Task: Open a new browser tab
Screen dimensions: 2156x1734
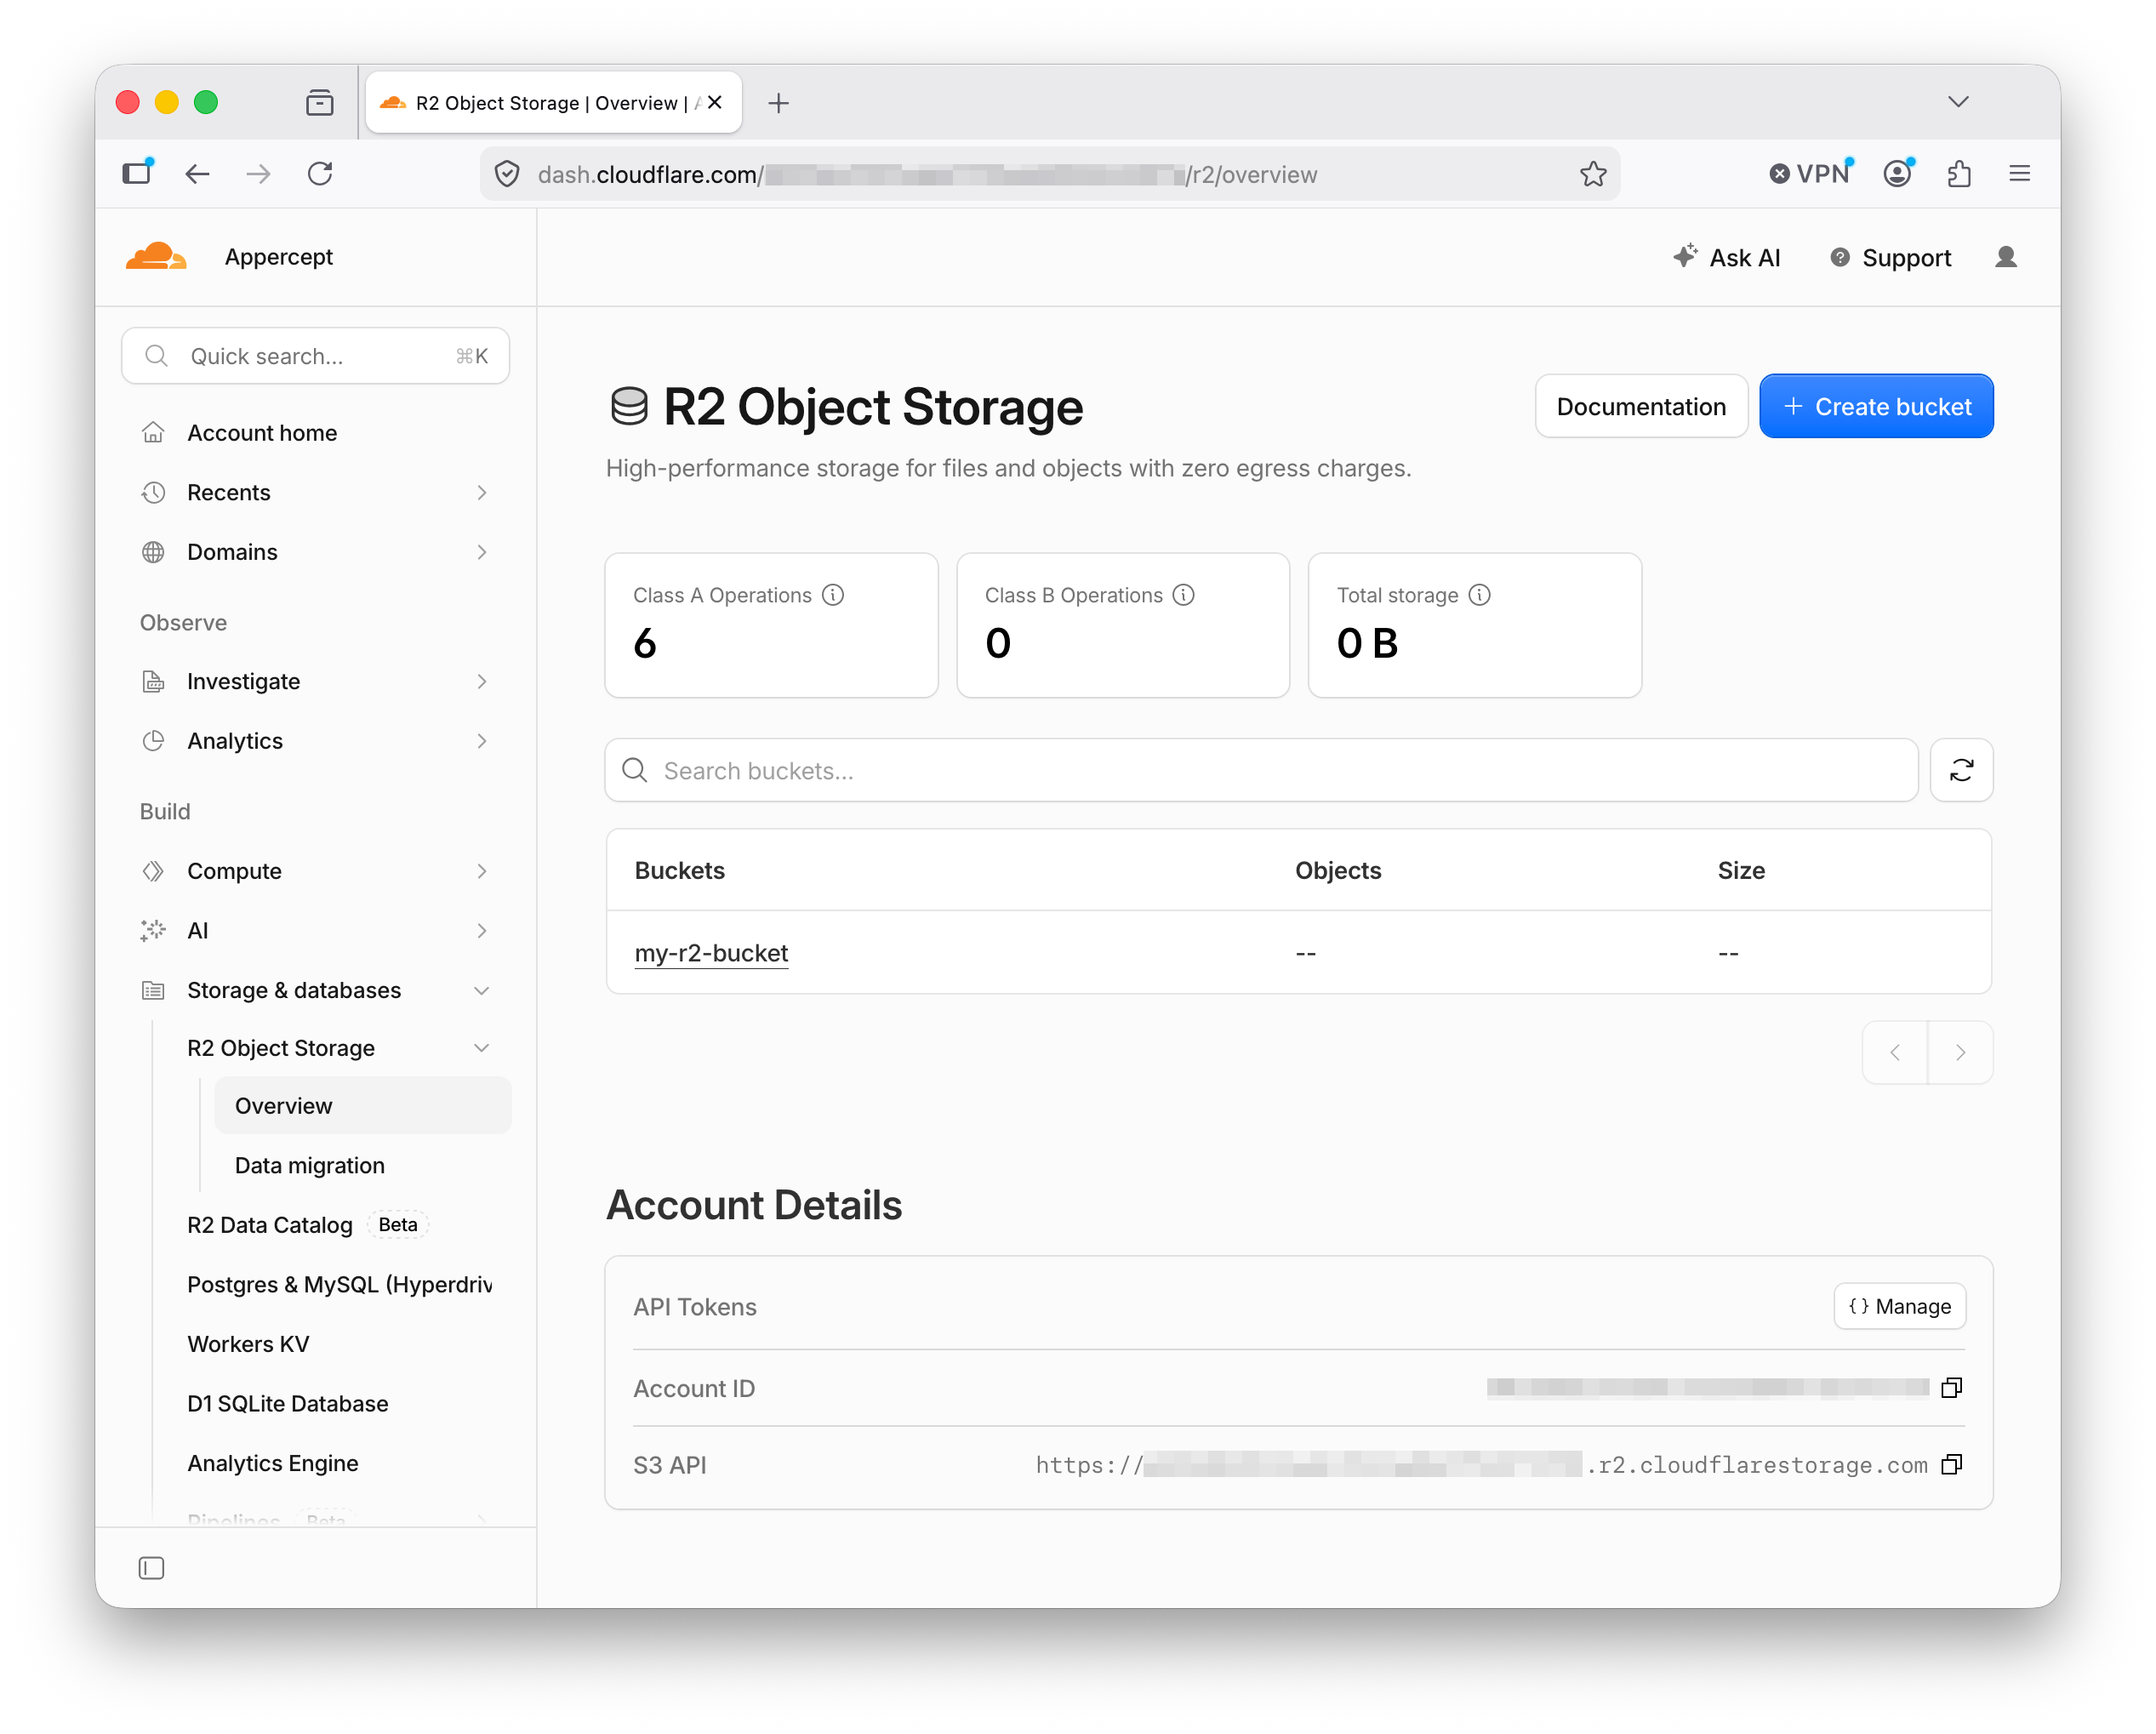Action: tap(778, 103)
